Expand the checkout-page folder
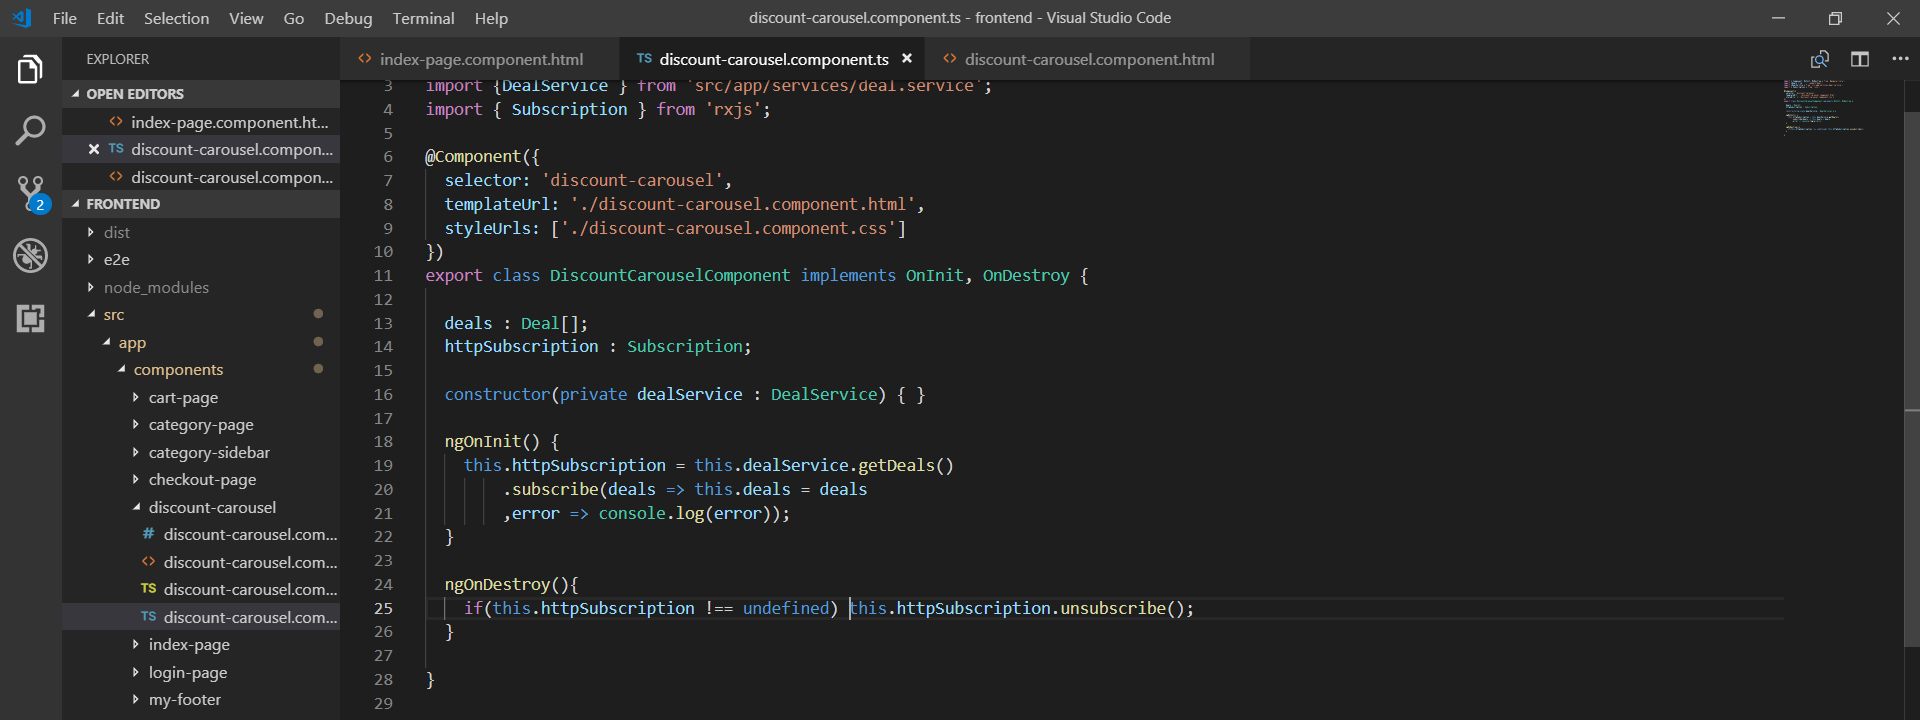This screenshot has height=720, width=1920. point(201,479)
